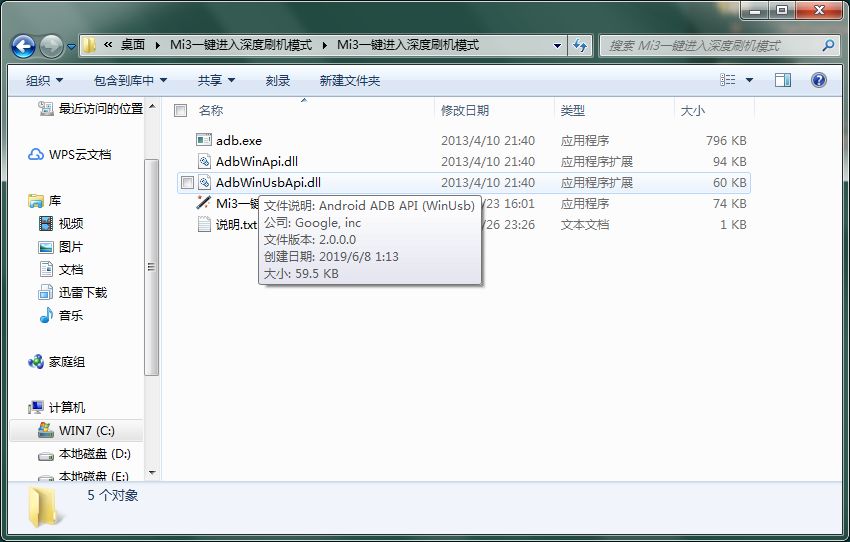Click the Back navigation arrow
Screen dimensions: 850x542
(23, 47)
